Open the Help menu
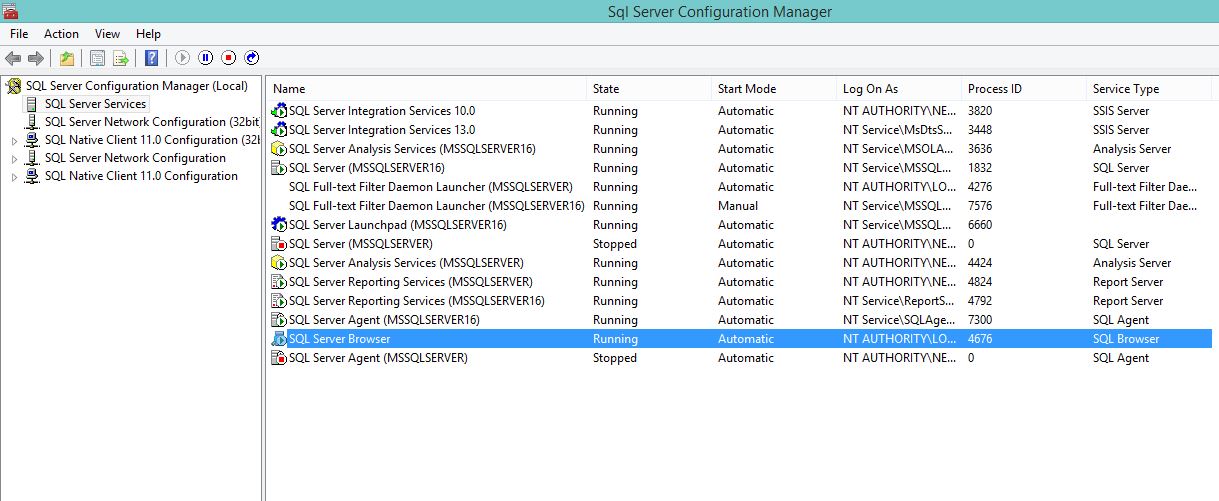The height and width of the screenshot is (501, 1219). pos(148,34)
